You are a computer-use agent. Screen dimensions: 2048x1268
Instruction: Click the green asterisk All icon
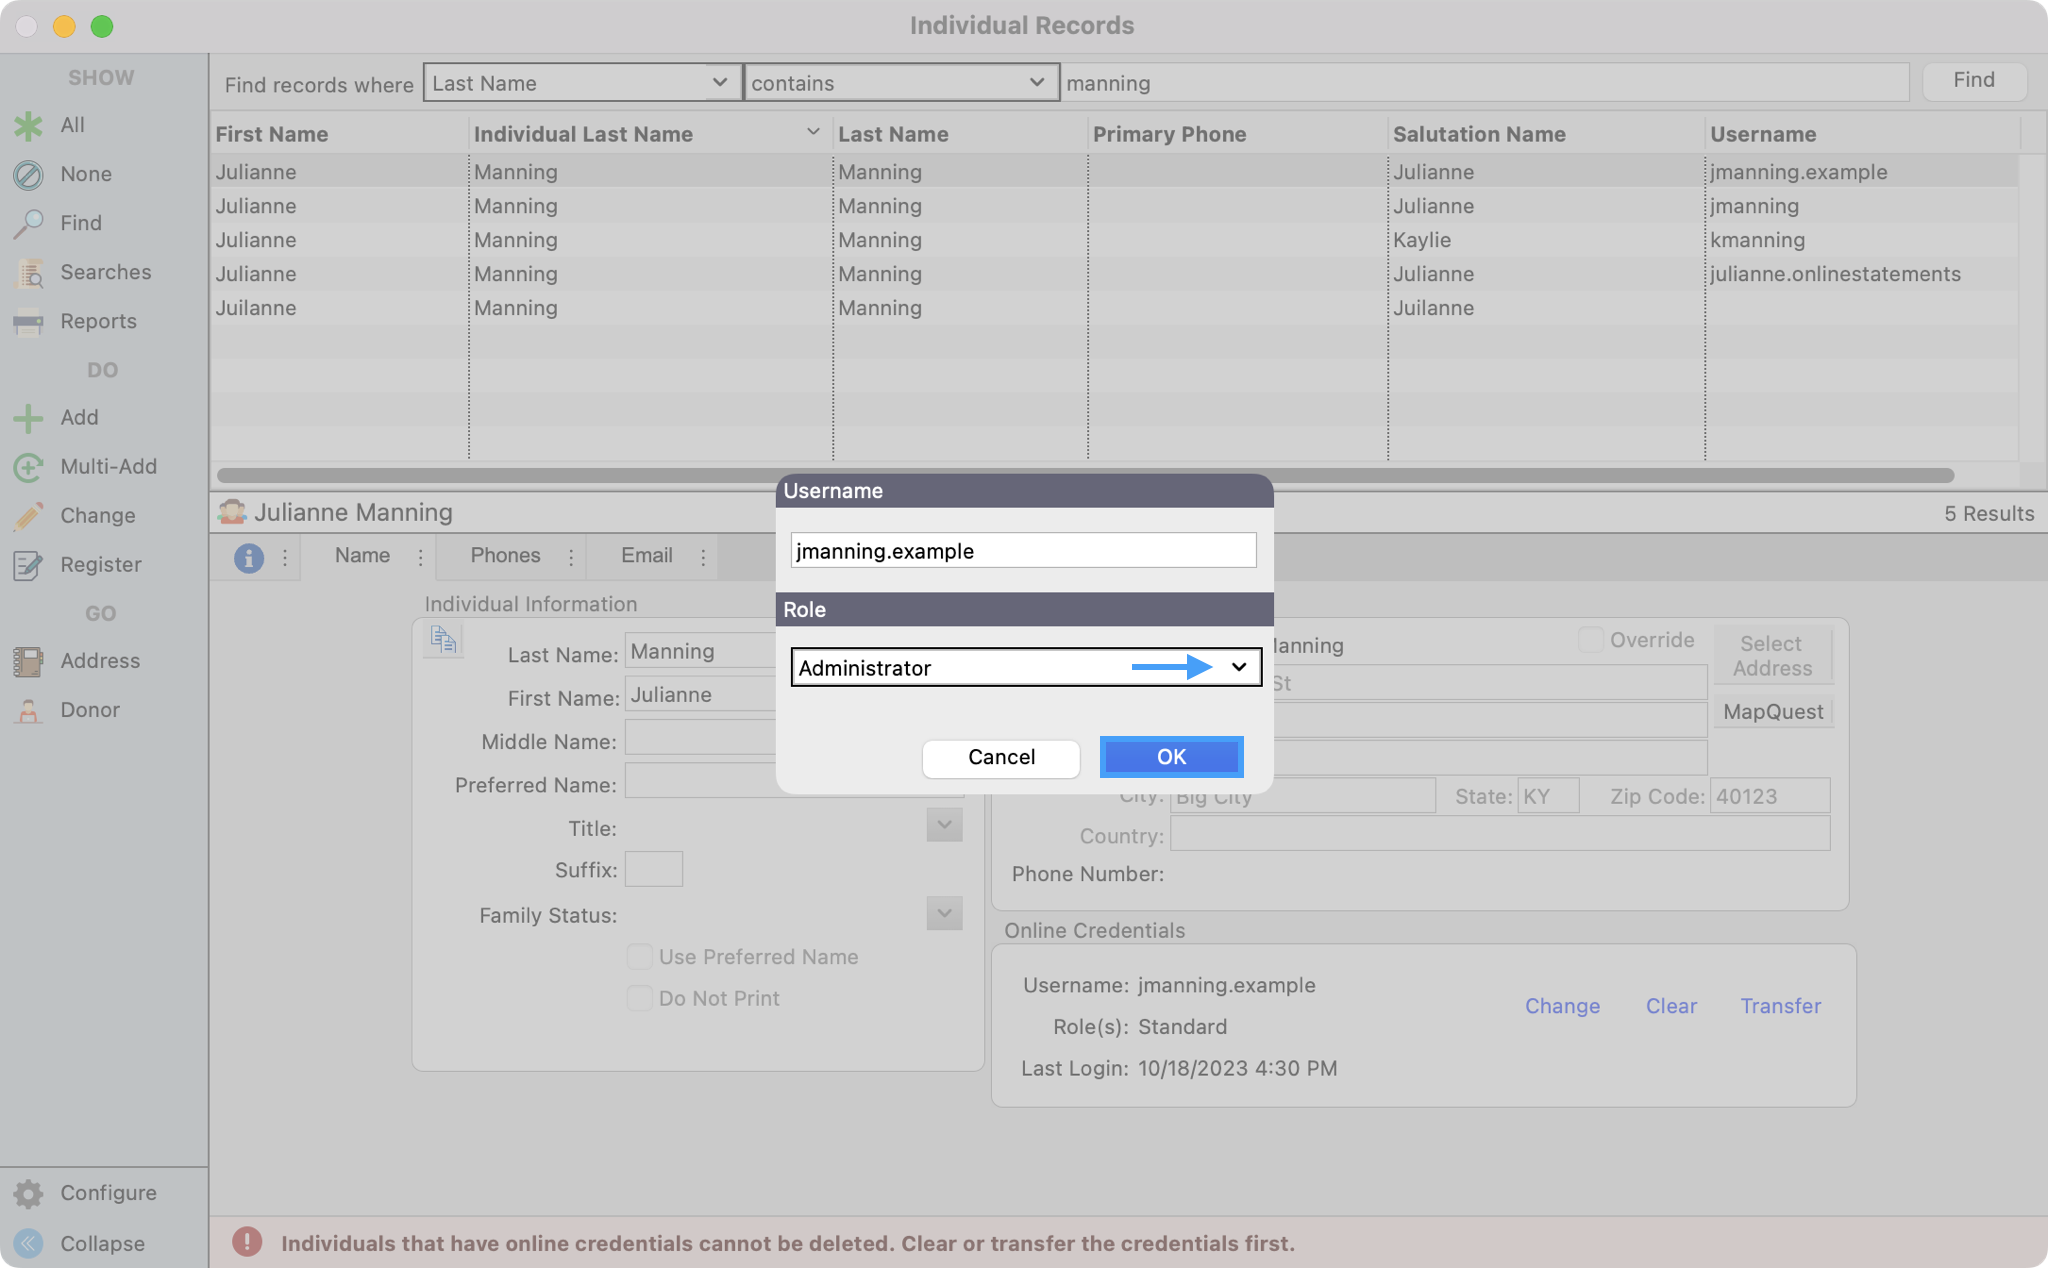click(x=28, y=125)
